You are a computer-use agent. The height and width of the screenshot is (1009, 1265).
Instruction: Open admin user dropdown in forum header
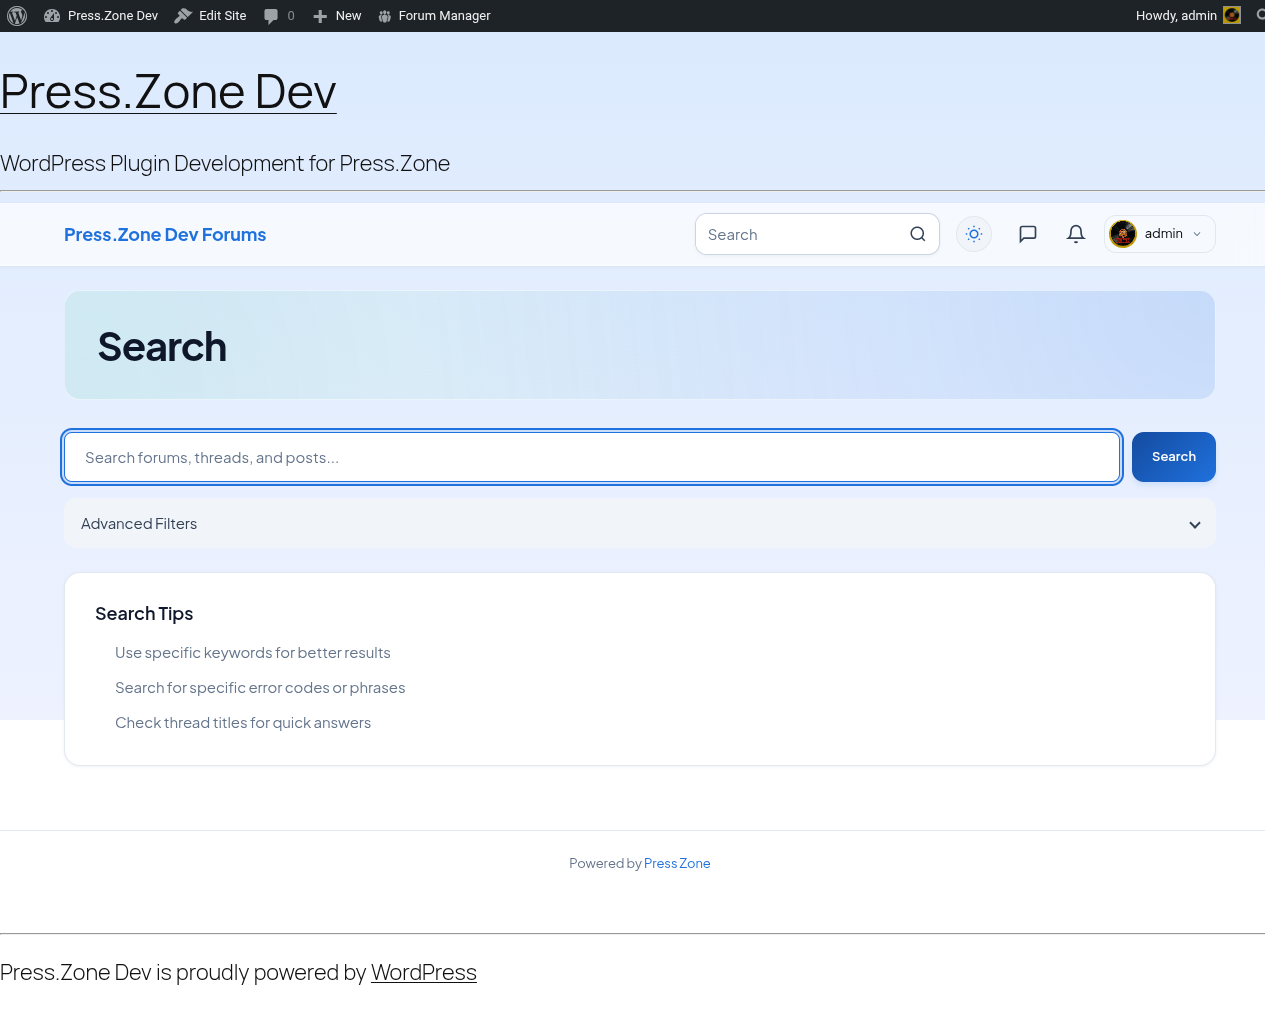[x=1160, y=234]
